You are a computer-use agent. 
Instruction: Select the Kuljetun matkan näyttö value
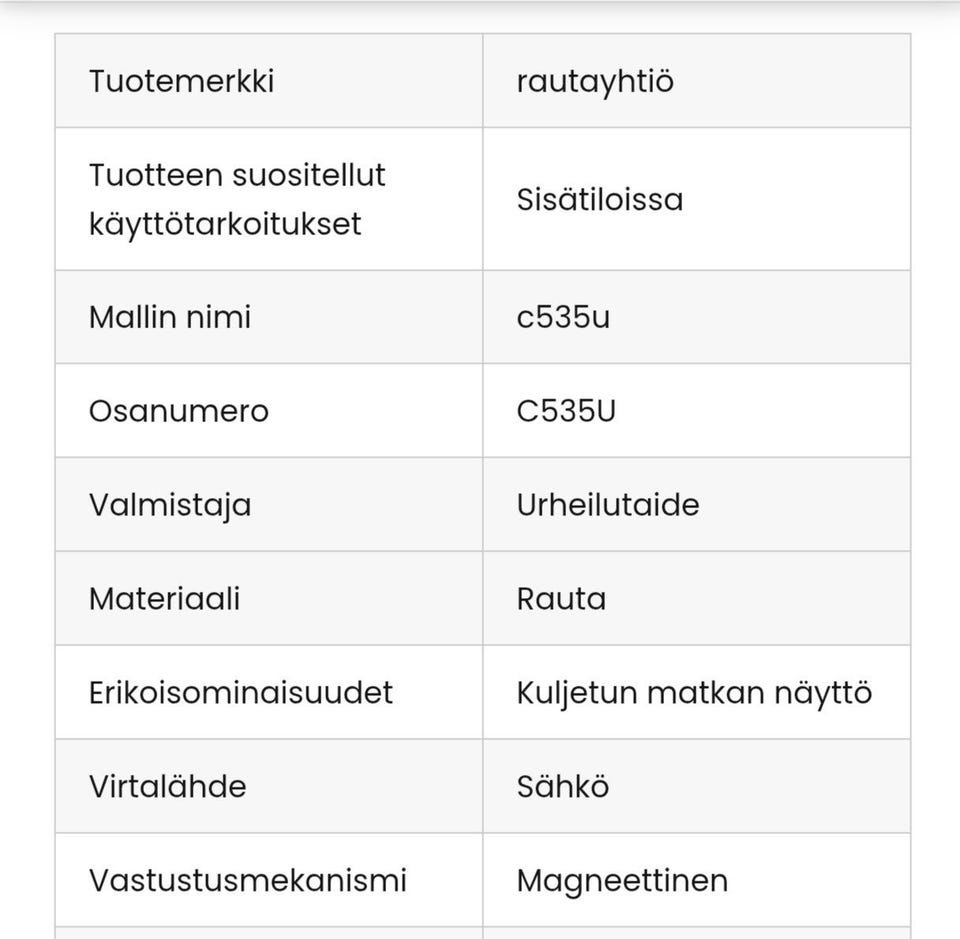click(694, 693)
